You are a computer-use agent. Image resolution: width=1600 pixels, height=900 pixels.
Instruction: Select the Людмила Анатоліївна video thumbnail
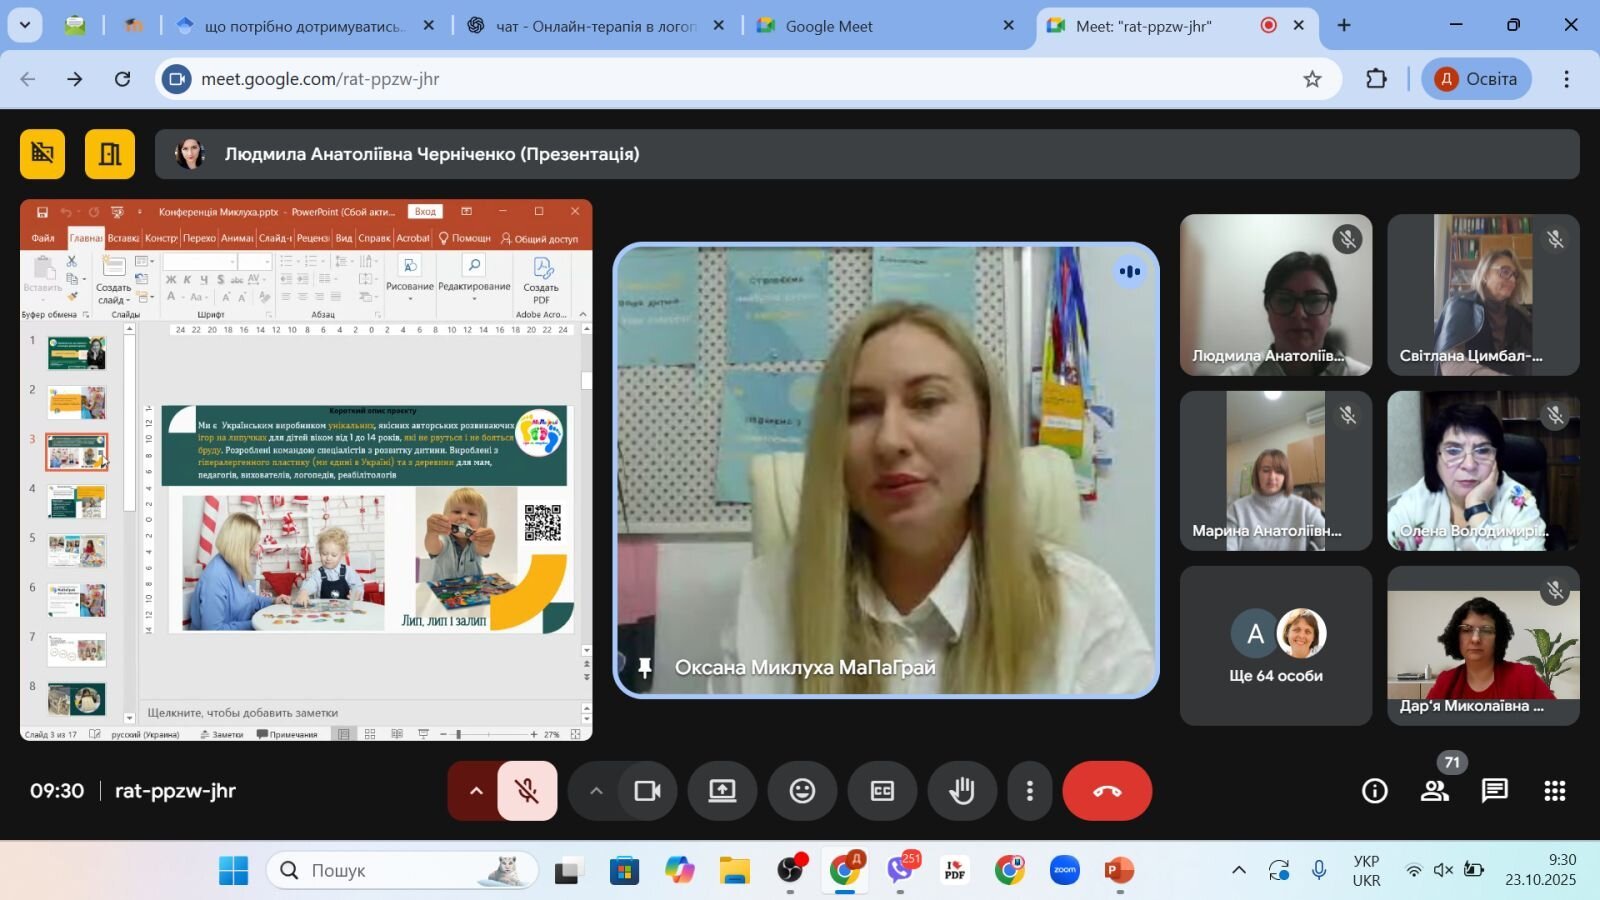1276,295
